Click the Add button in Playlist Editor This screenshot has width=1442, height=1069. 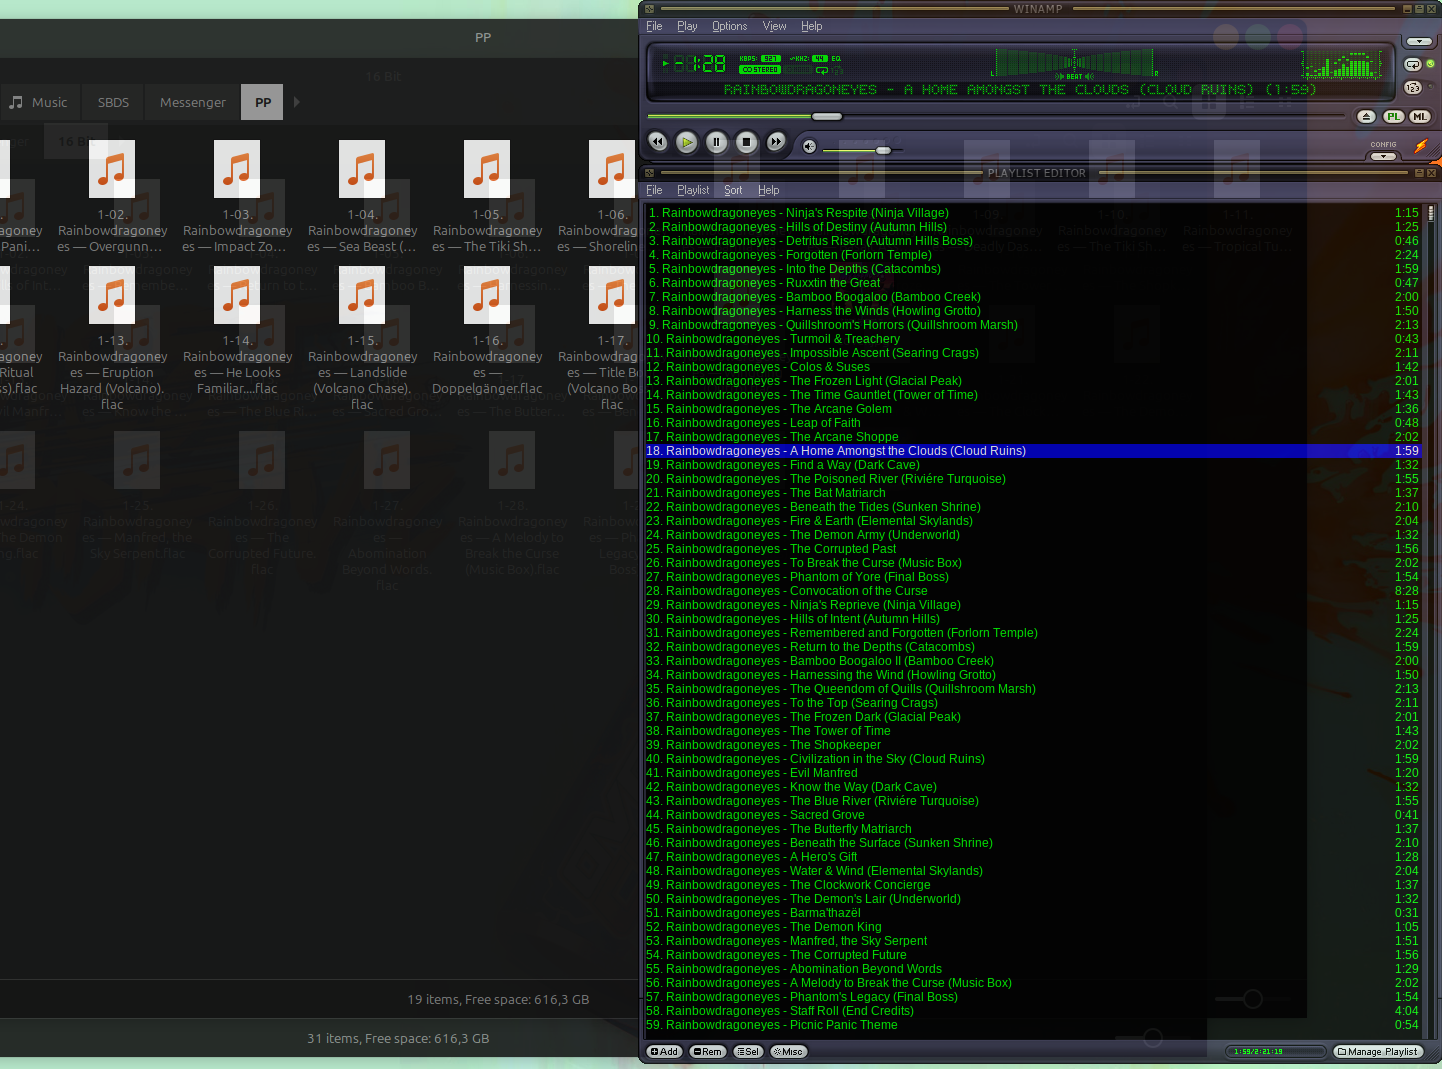[664, 1052]
